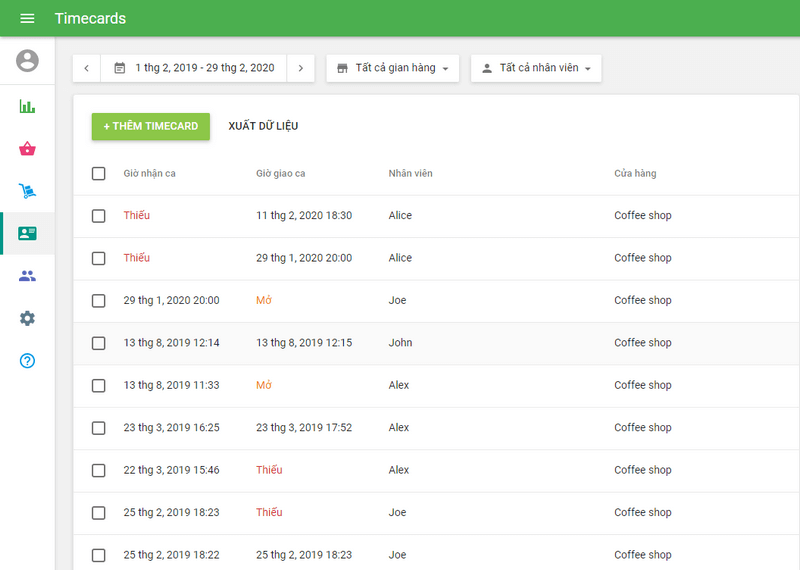Open the help question mark icon
The width and height of the screenshot is (800, 570).
click(27, 360)
